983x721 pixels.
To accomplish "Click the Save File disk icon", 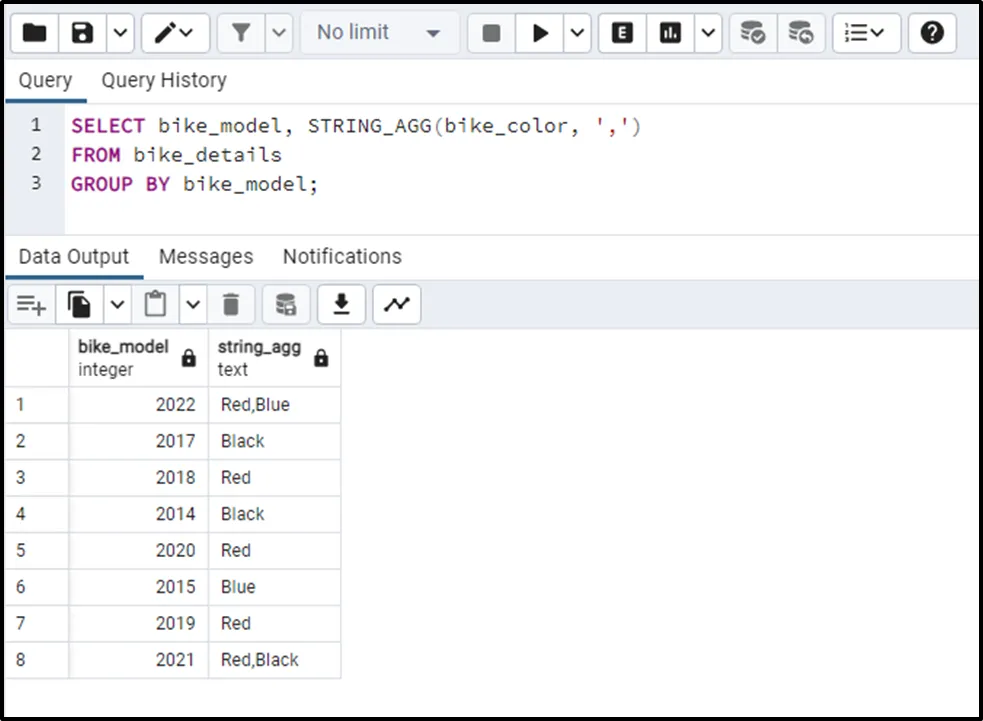I will (x=83, y=33).
